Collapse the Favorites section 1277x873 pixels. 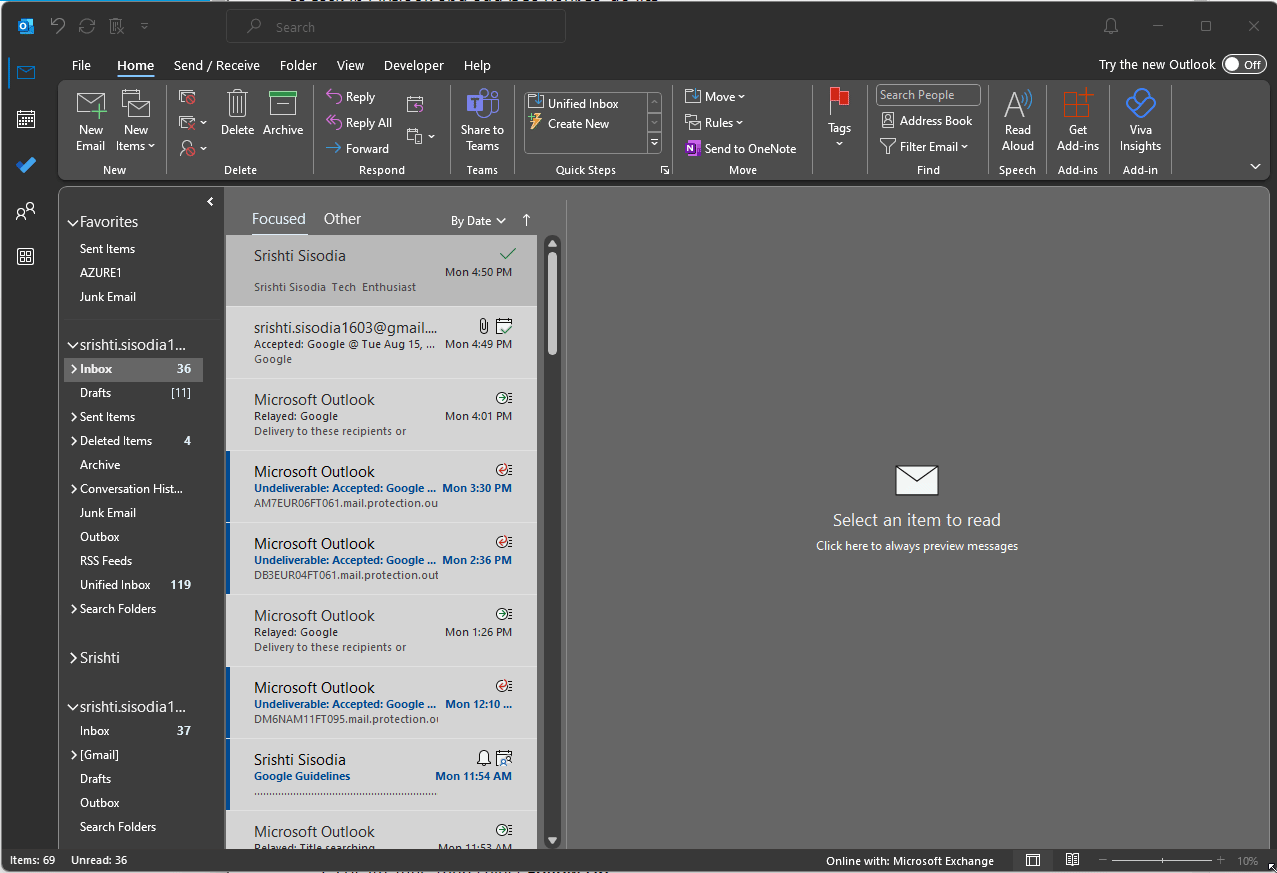(x=72, y=223)
